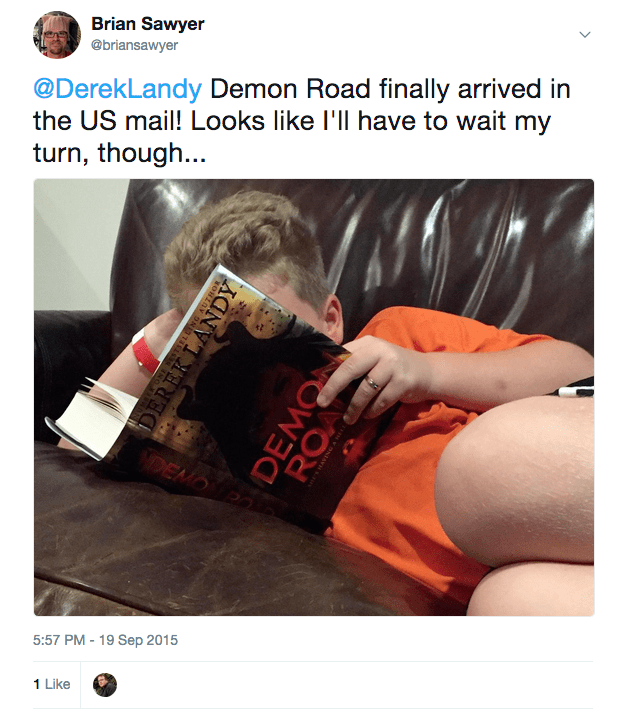Screen dimensions: 622x712
Task: Click the "19 Sep 2015" date text
Action: pos(138,640)
